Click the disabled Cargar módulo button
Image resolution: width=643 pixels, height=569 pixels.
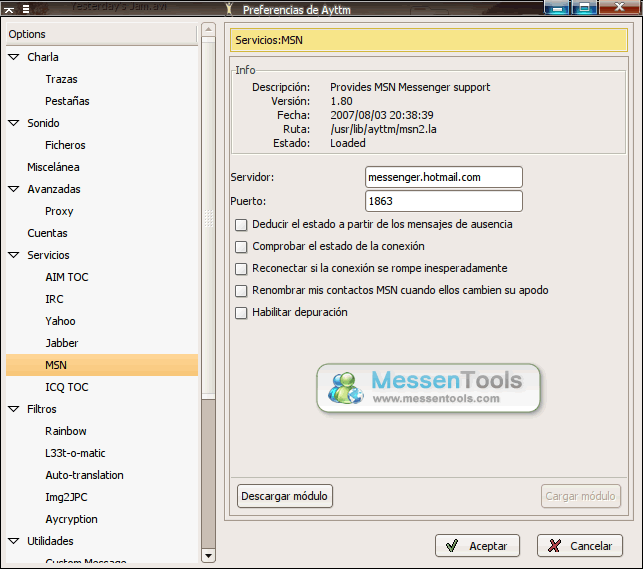point(580,496)
